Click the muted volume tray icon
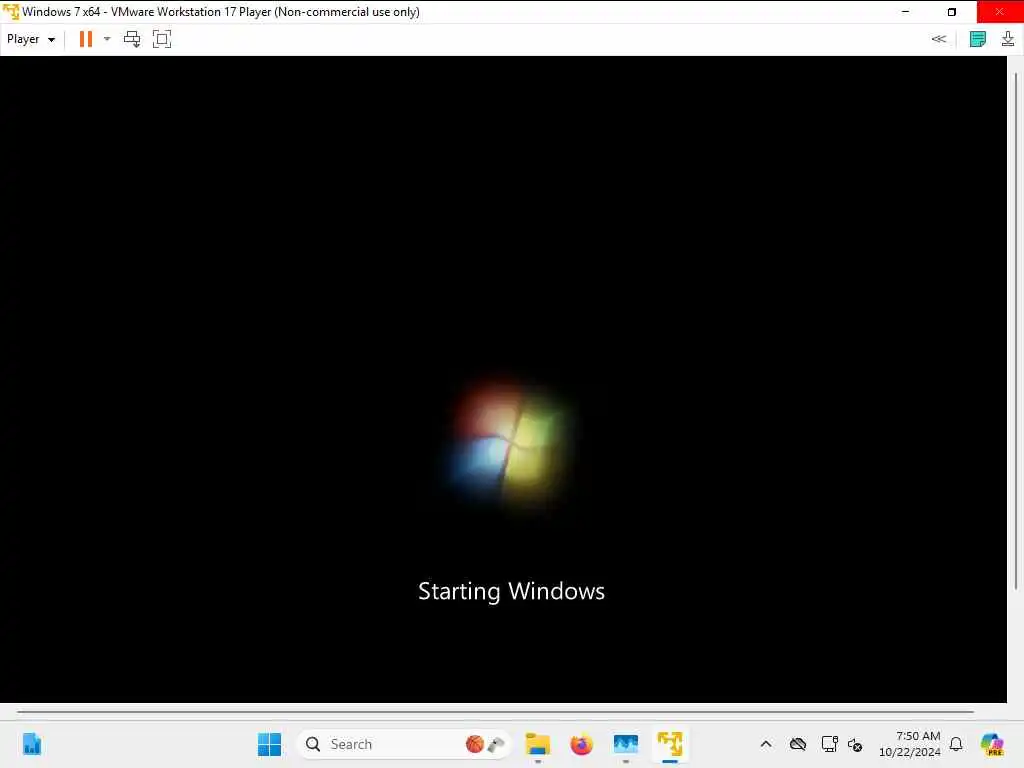 point(855,744)
